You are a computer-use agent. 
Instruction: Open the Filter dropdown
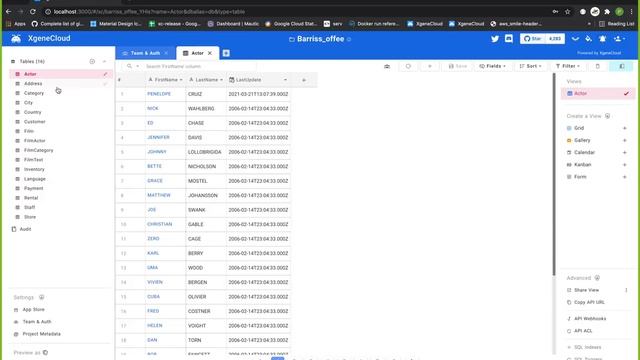click(x=568, y=66)
